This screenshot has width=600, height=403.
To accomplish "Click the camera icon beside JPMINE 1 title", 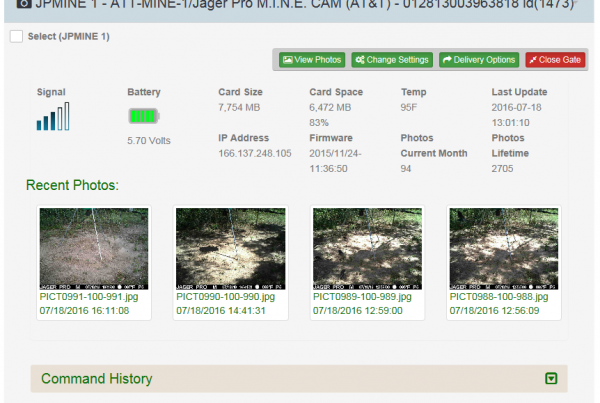I will point(24,4).
